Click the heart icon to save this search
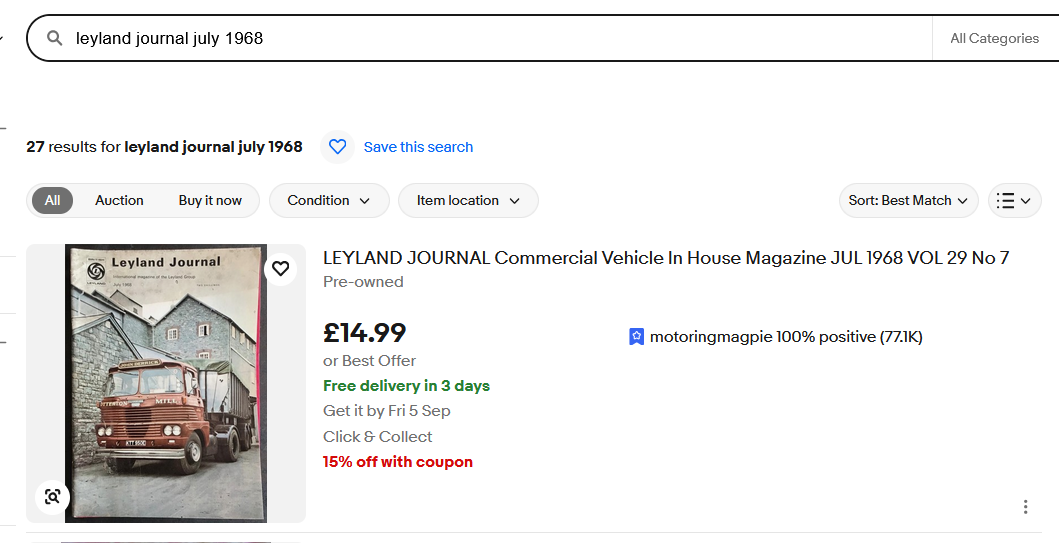 click(338, 147)
